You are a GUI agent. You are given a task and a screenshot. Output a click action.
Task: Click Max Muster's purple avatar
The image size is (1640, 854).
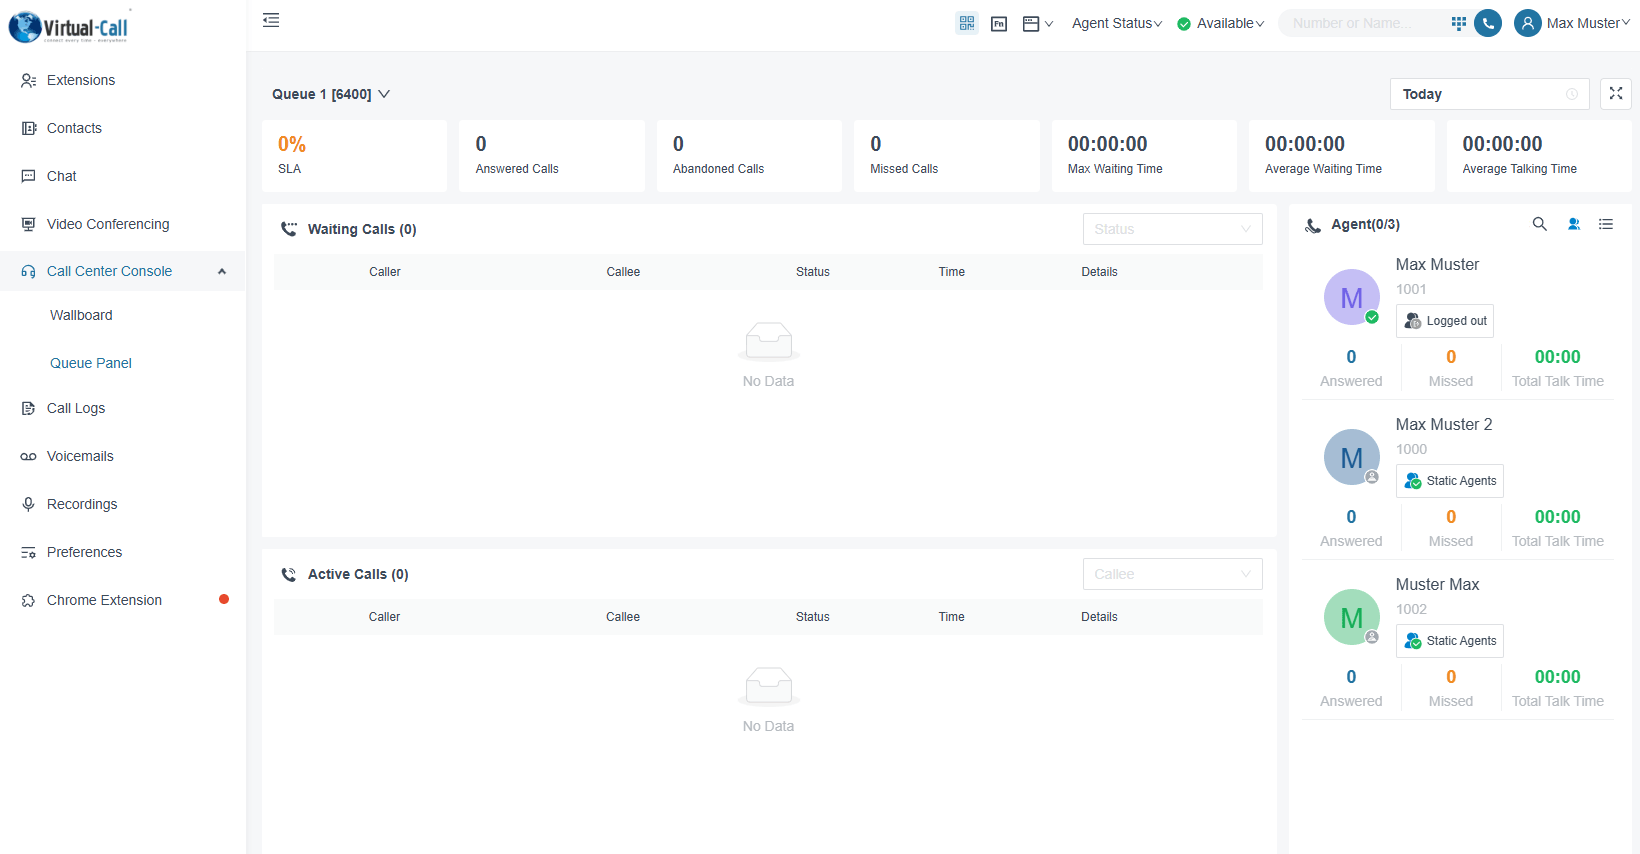[x=1352, y=297]
